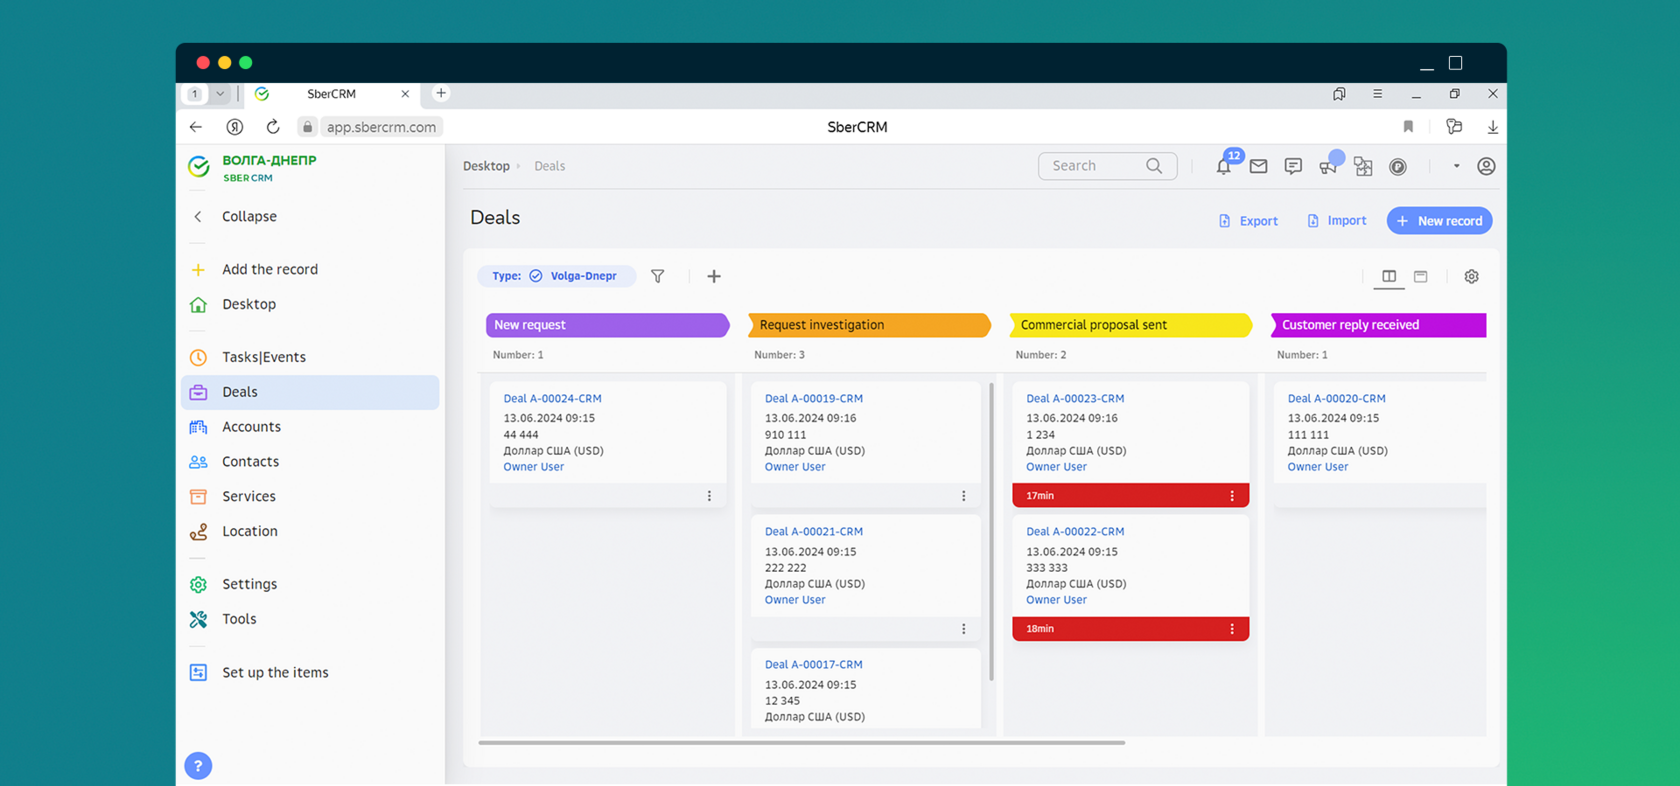The width and height of the screenshot is (1680, 786).
Task: Open the Deal A-00024-CRM card options menu
Action: (x=709, y=496)
